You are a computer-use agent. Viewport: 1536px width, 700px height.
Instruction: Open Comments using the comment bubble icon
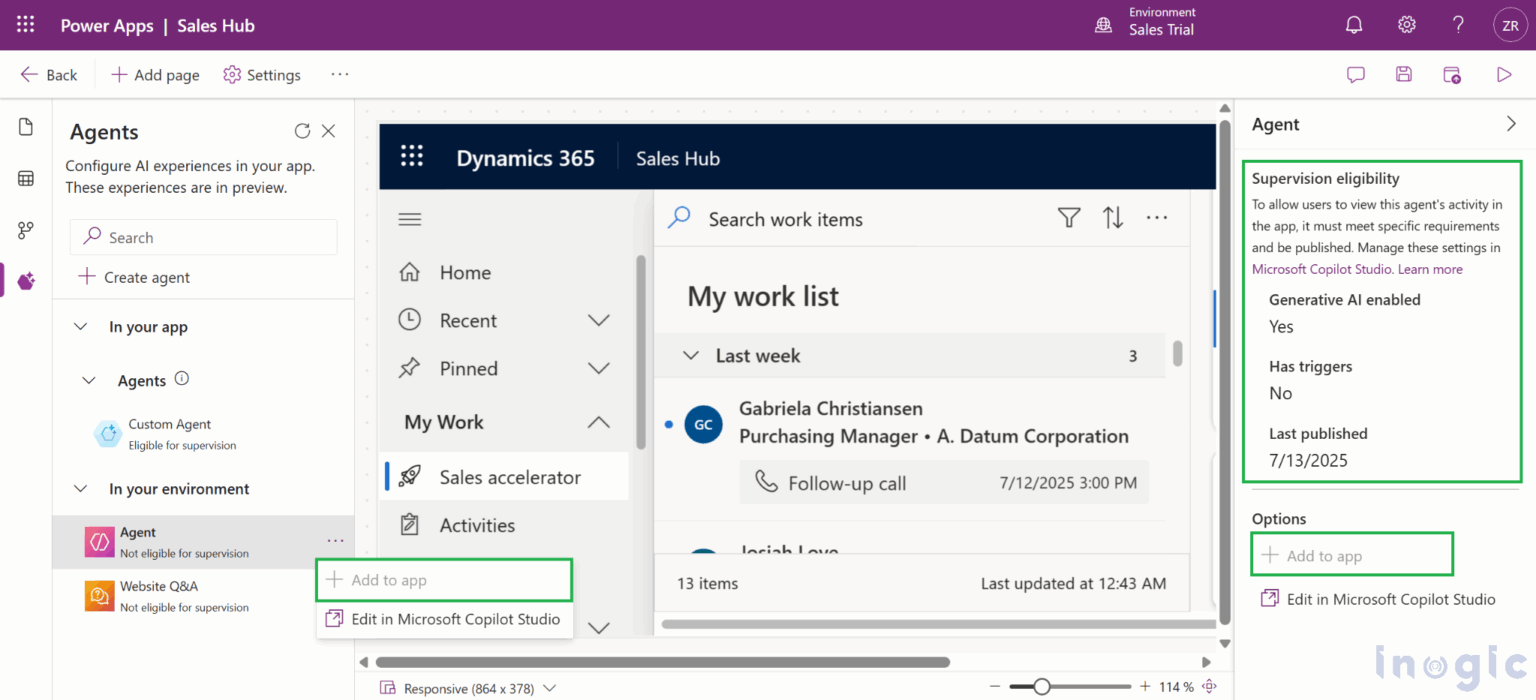(1355, 74)
